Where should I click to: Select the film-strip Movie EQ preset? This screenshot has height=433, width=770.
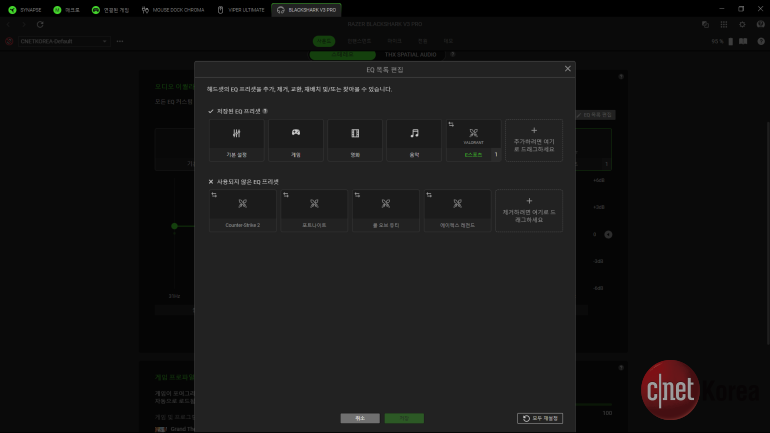[x=355, y=140]
